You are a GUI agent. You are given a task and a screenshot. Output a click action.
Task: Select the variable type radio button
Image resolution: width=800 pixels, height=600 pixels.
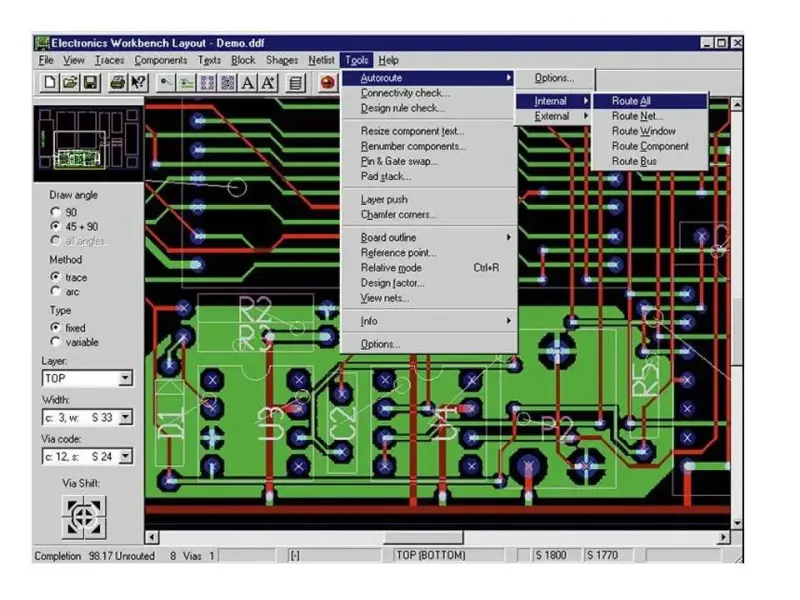[56, 342]
